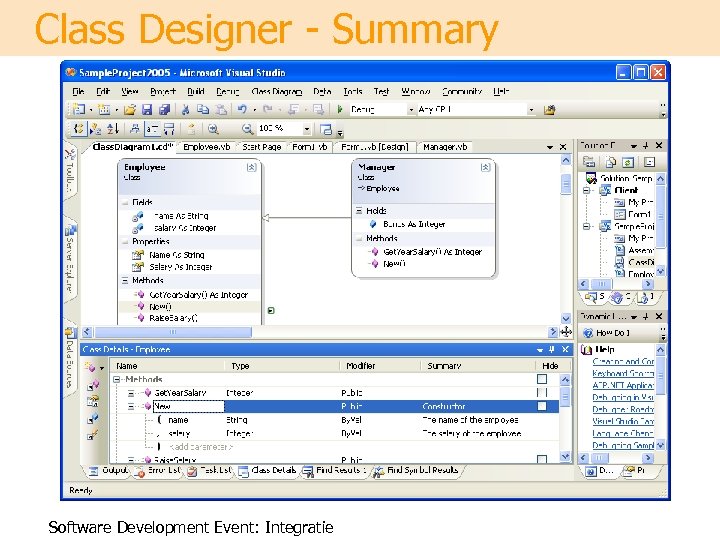This screenshot has width=720, height=540.
Task: Select GetYearSalary() in Manager class
Action: click(433, 252)
